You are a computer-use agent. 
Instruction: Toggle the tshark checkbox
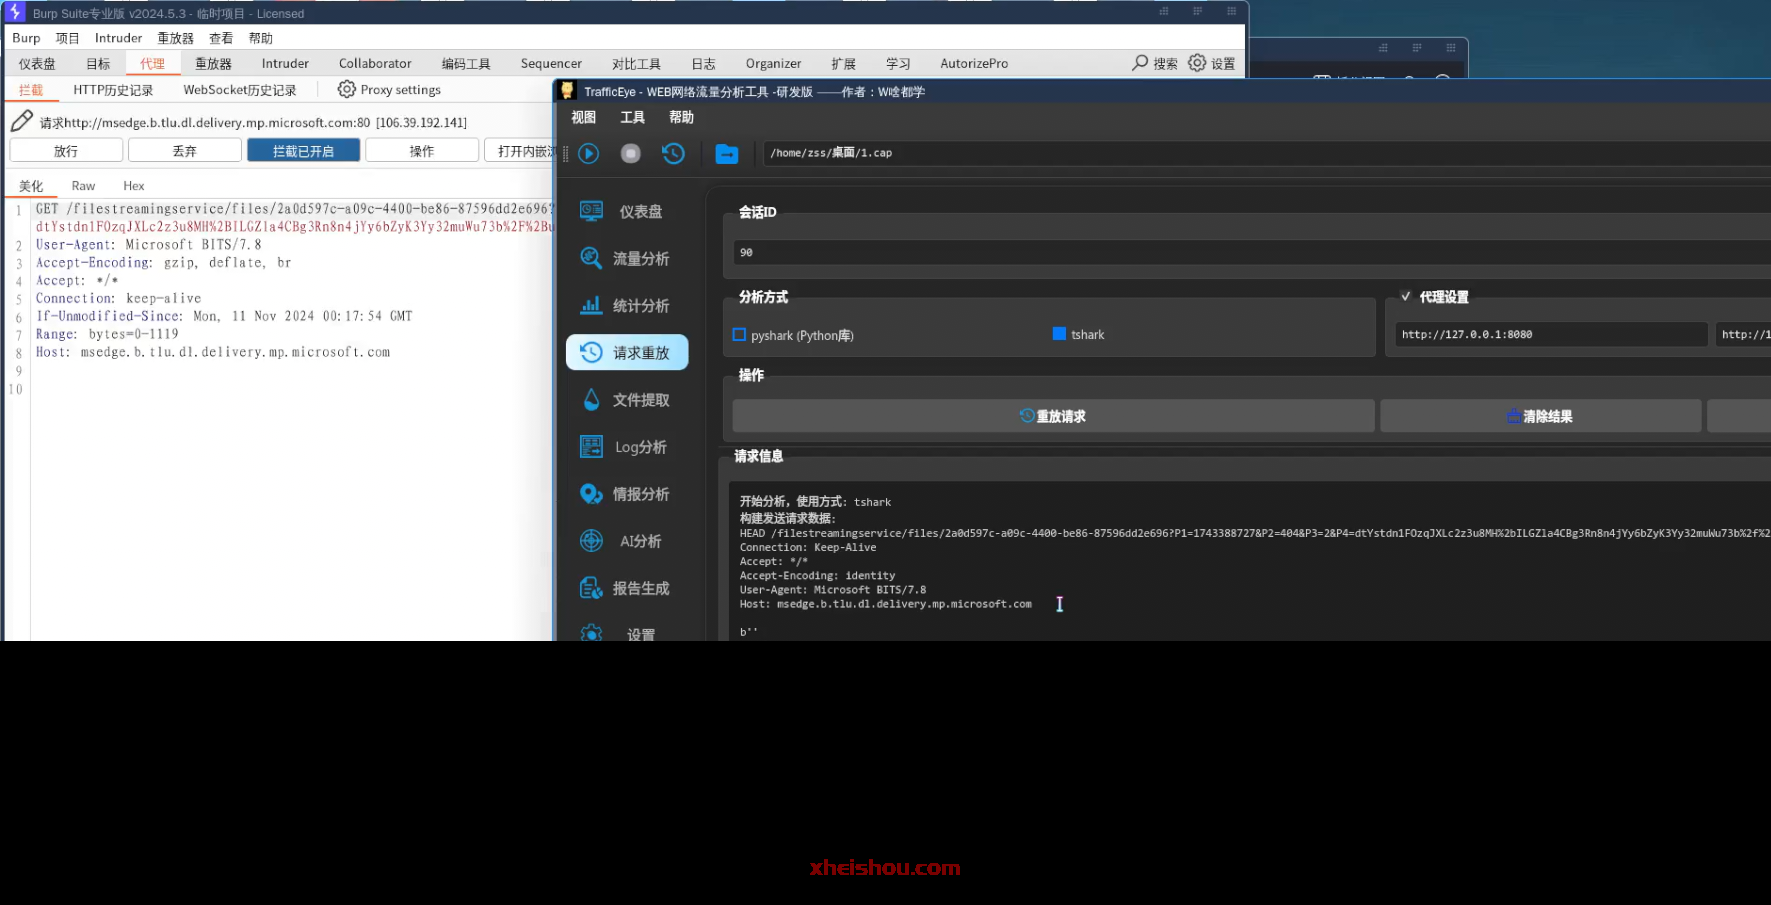click(1059, 334)
